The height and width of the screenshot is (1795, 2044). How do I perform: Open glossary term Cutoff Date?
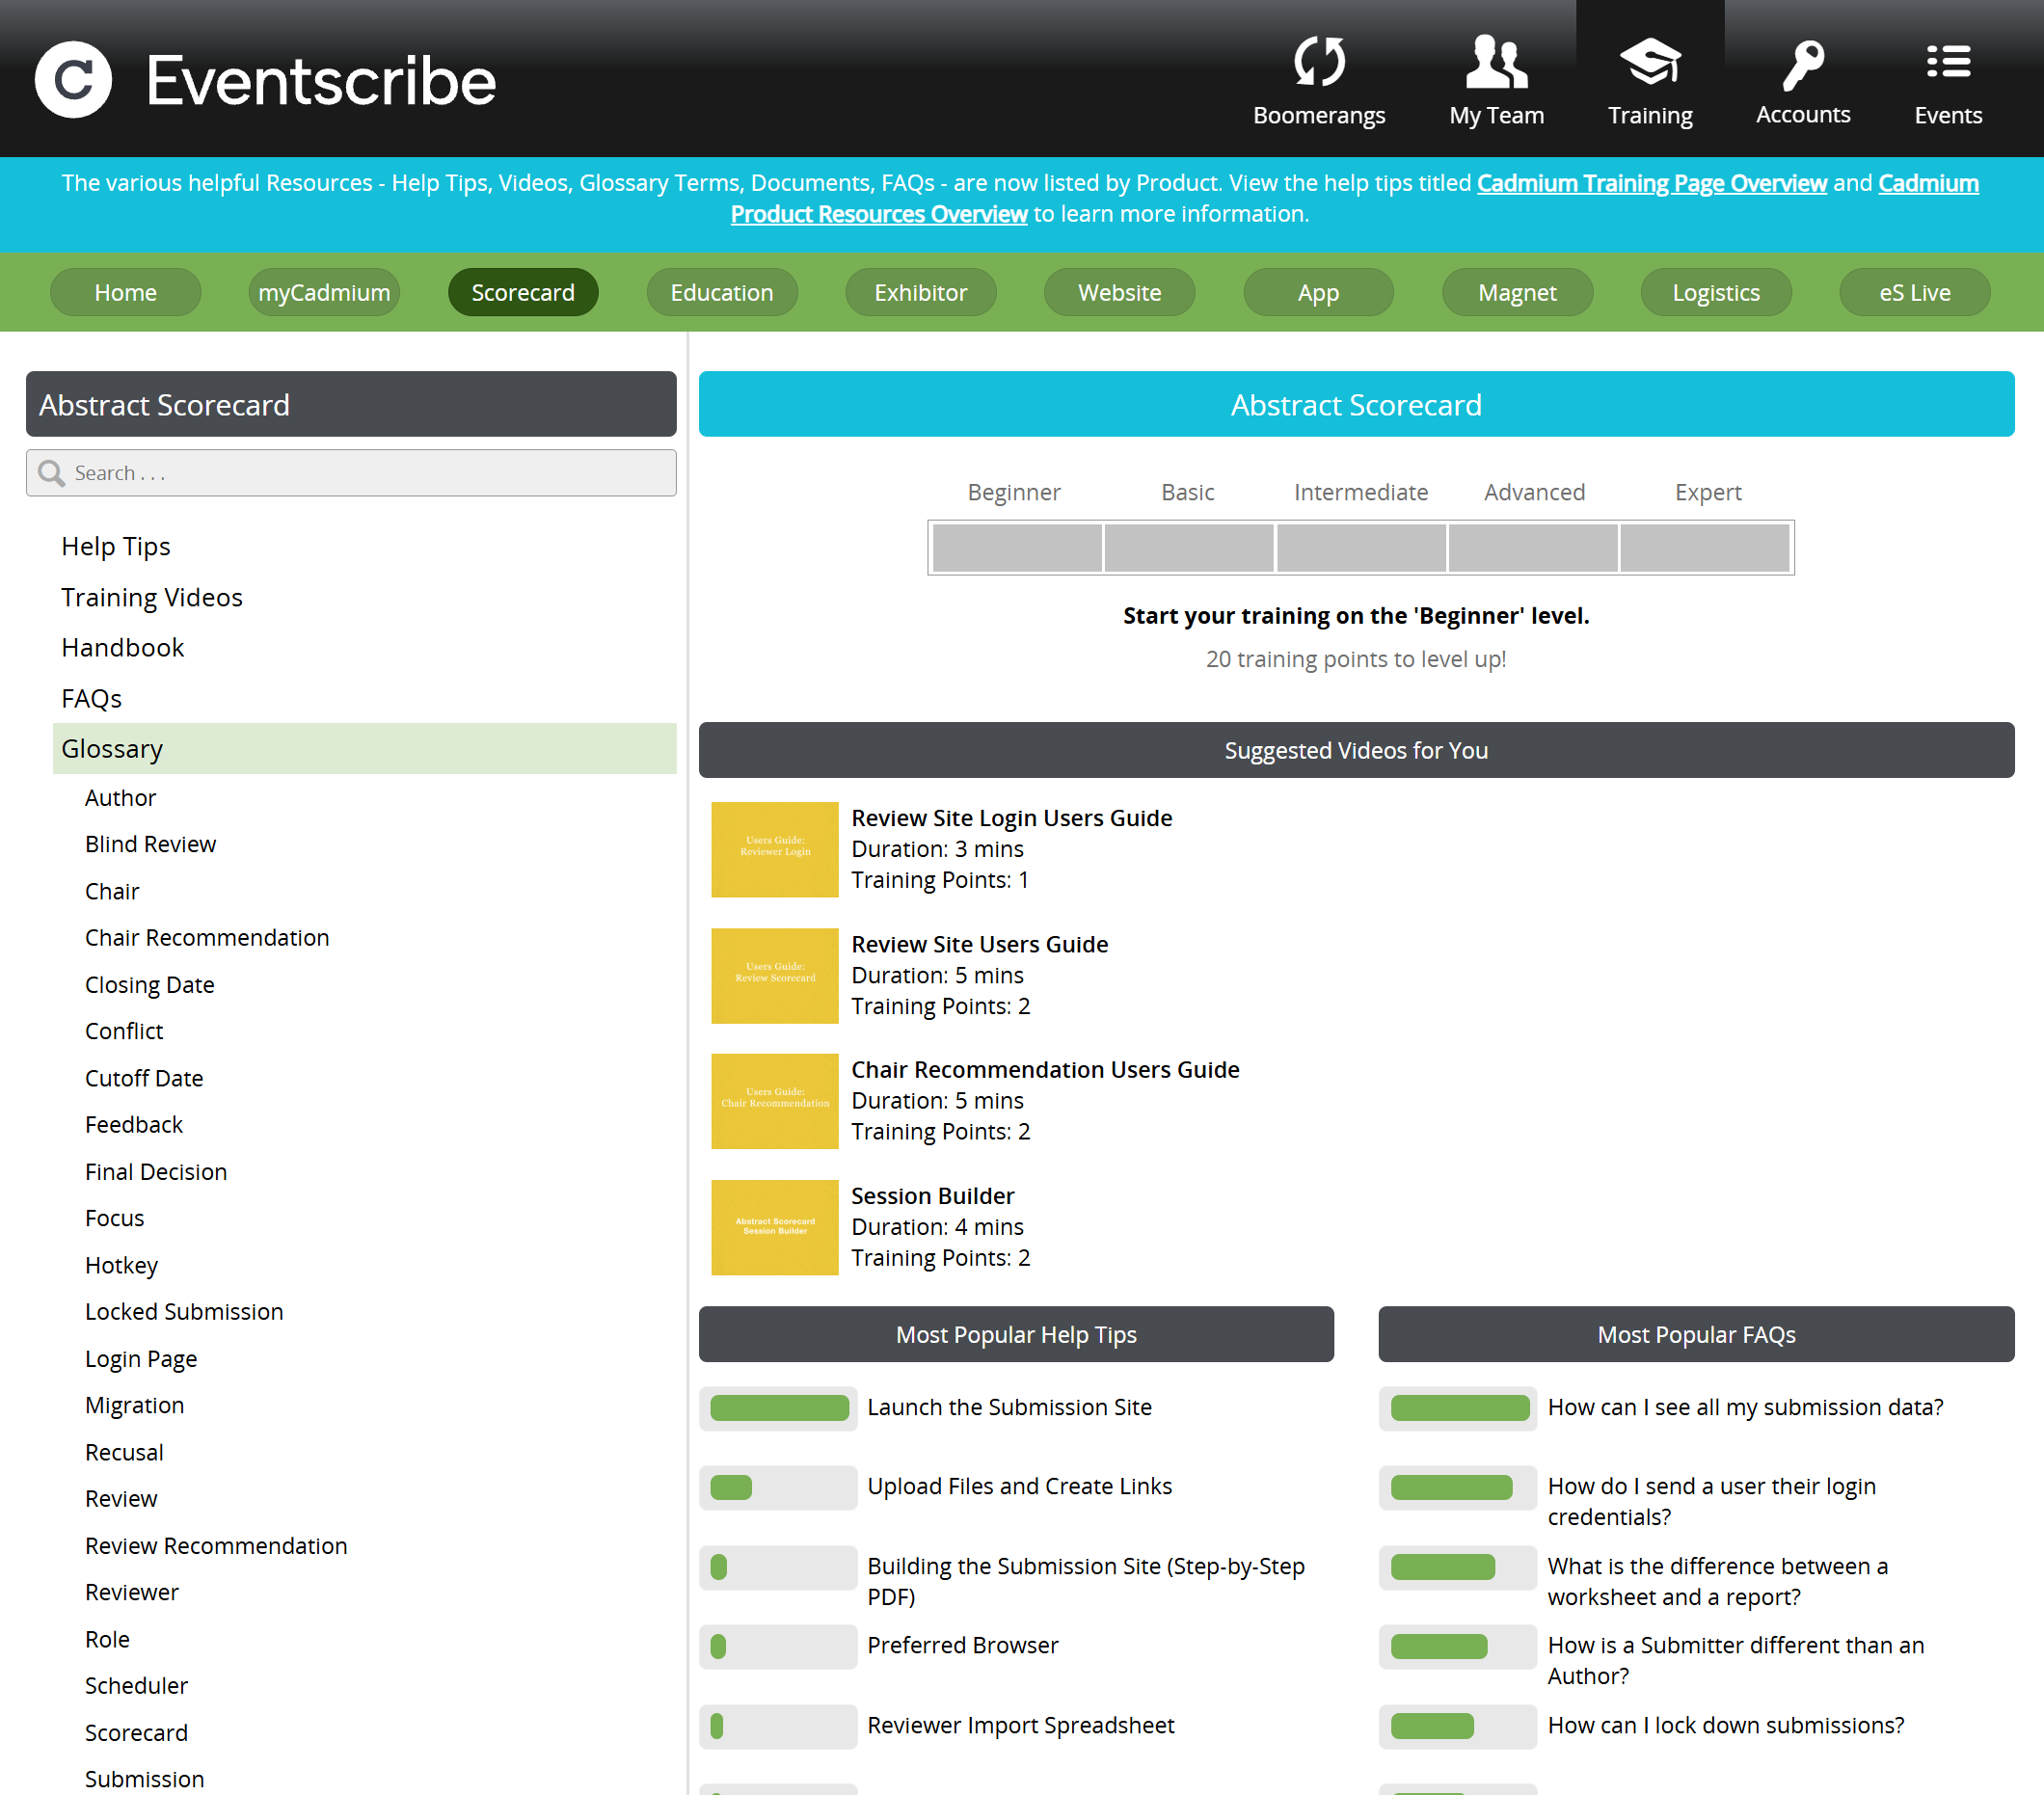(144, 1078)
